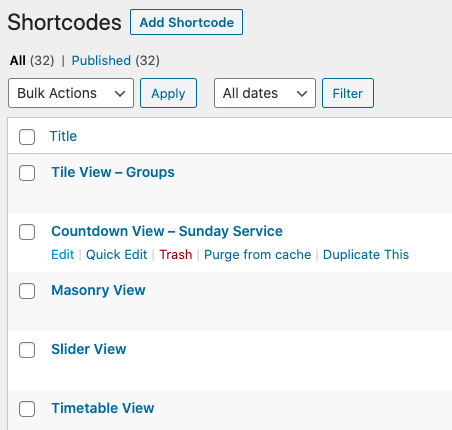Purge Countdown View from cache
Viewport: 452px width, 430px height.
coord(257,255)
